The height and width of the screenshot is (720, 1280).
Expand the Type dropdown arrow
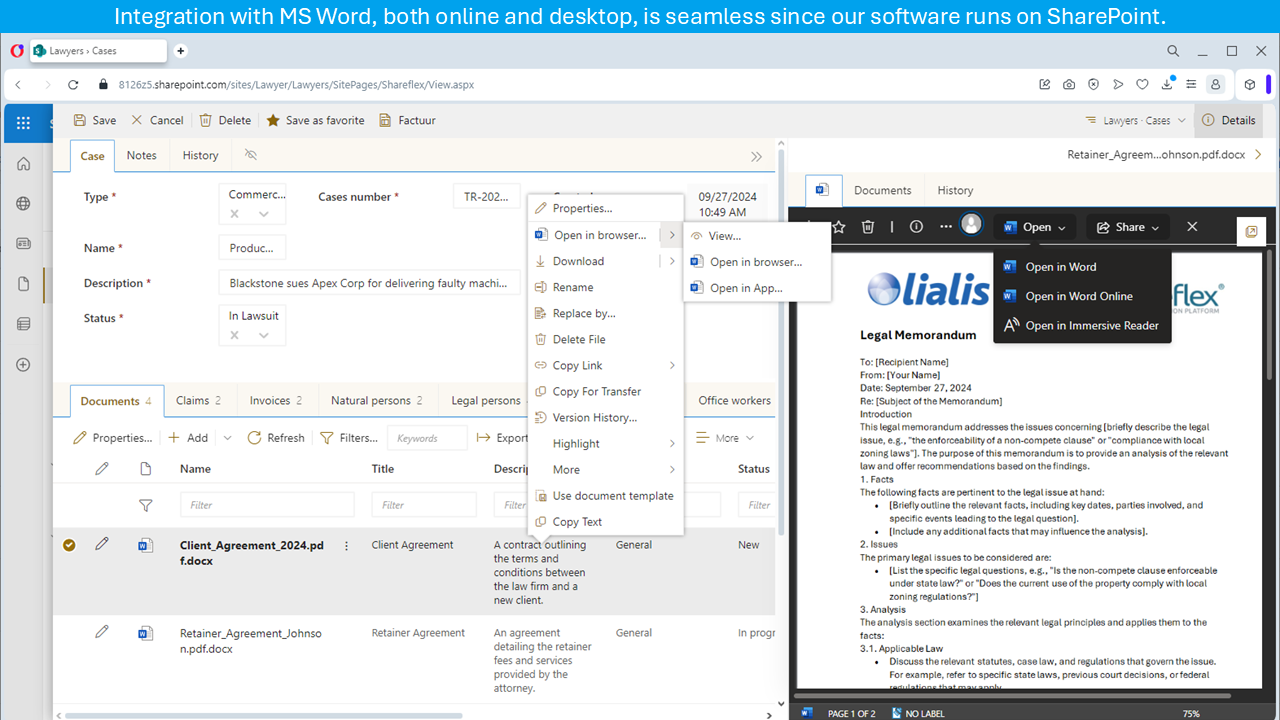coord(264,214)
